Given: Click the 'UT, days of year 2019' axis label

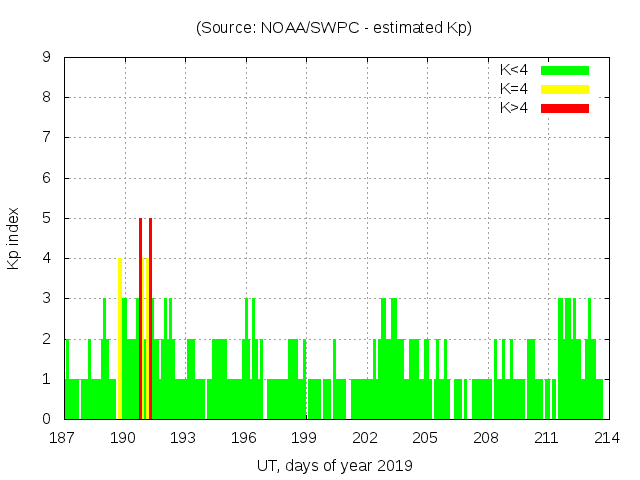Looking at the screenshot, I should click(334, 465).
